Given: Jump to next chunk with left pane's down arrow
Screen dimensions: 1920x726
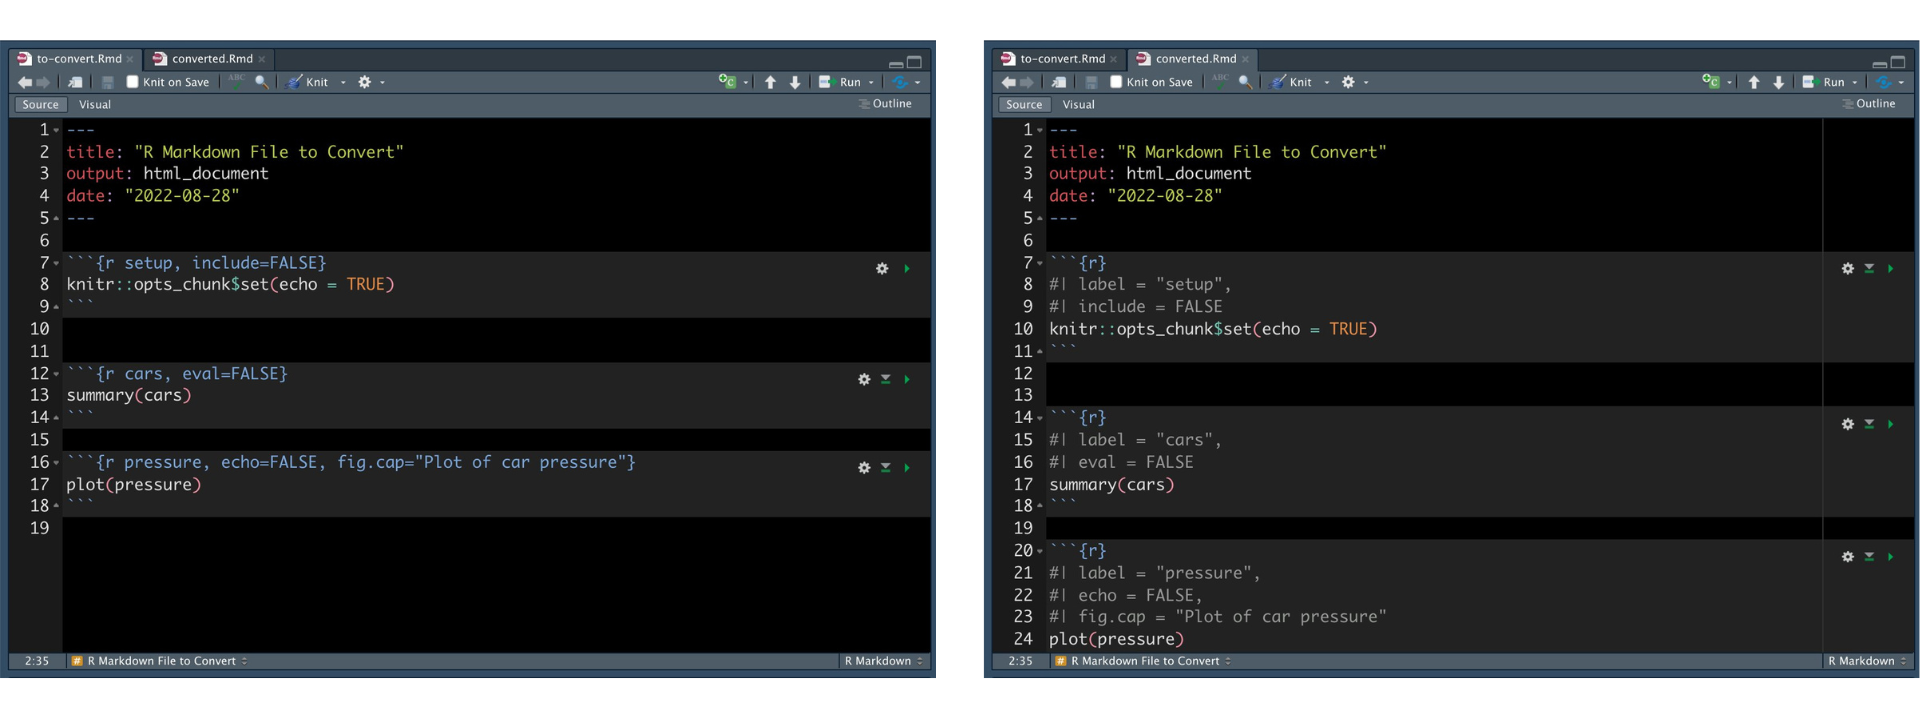Looking at the screenshot, I should click(x=795, y=82).
